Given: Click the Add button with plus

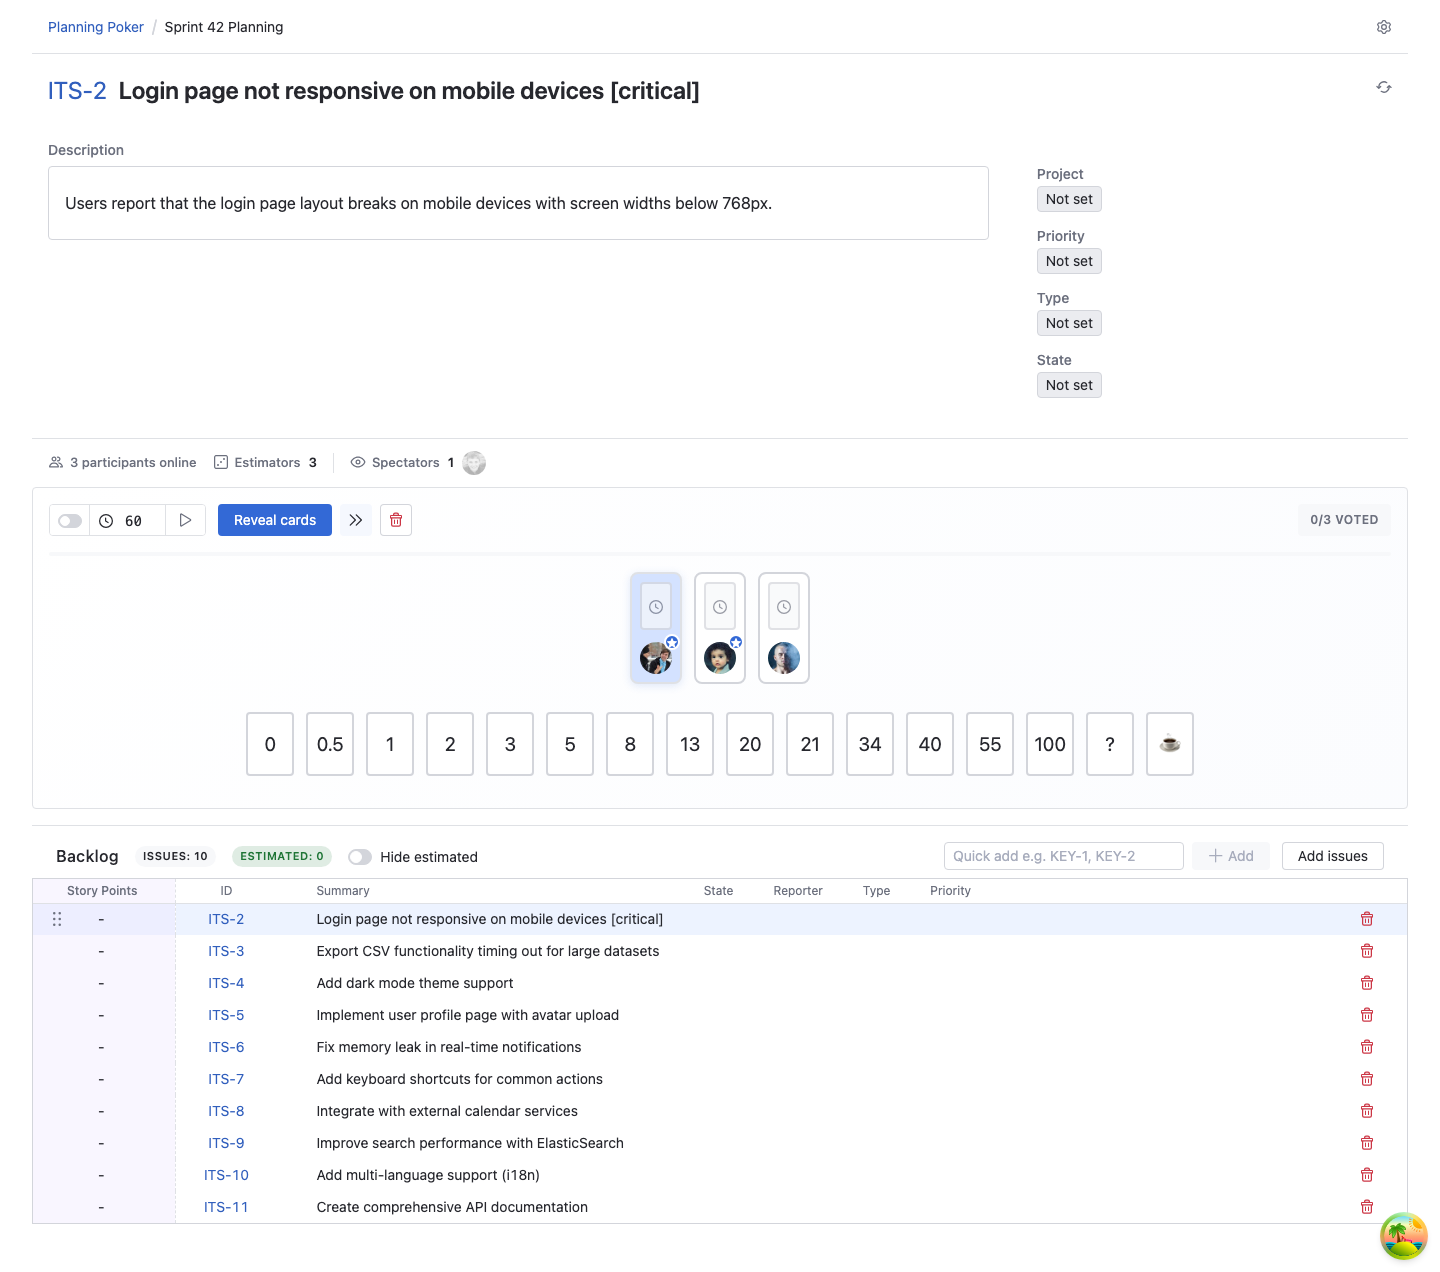Looking at the screenshot, I should click(1231, 856).
